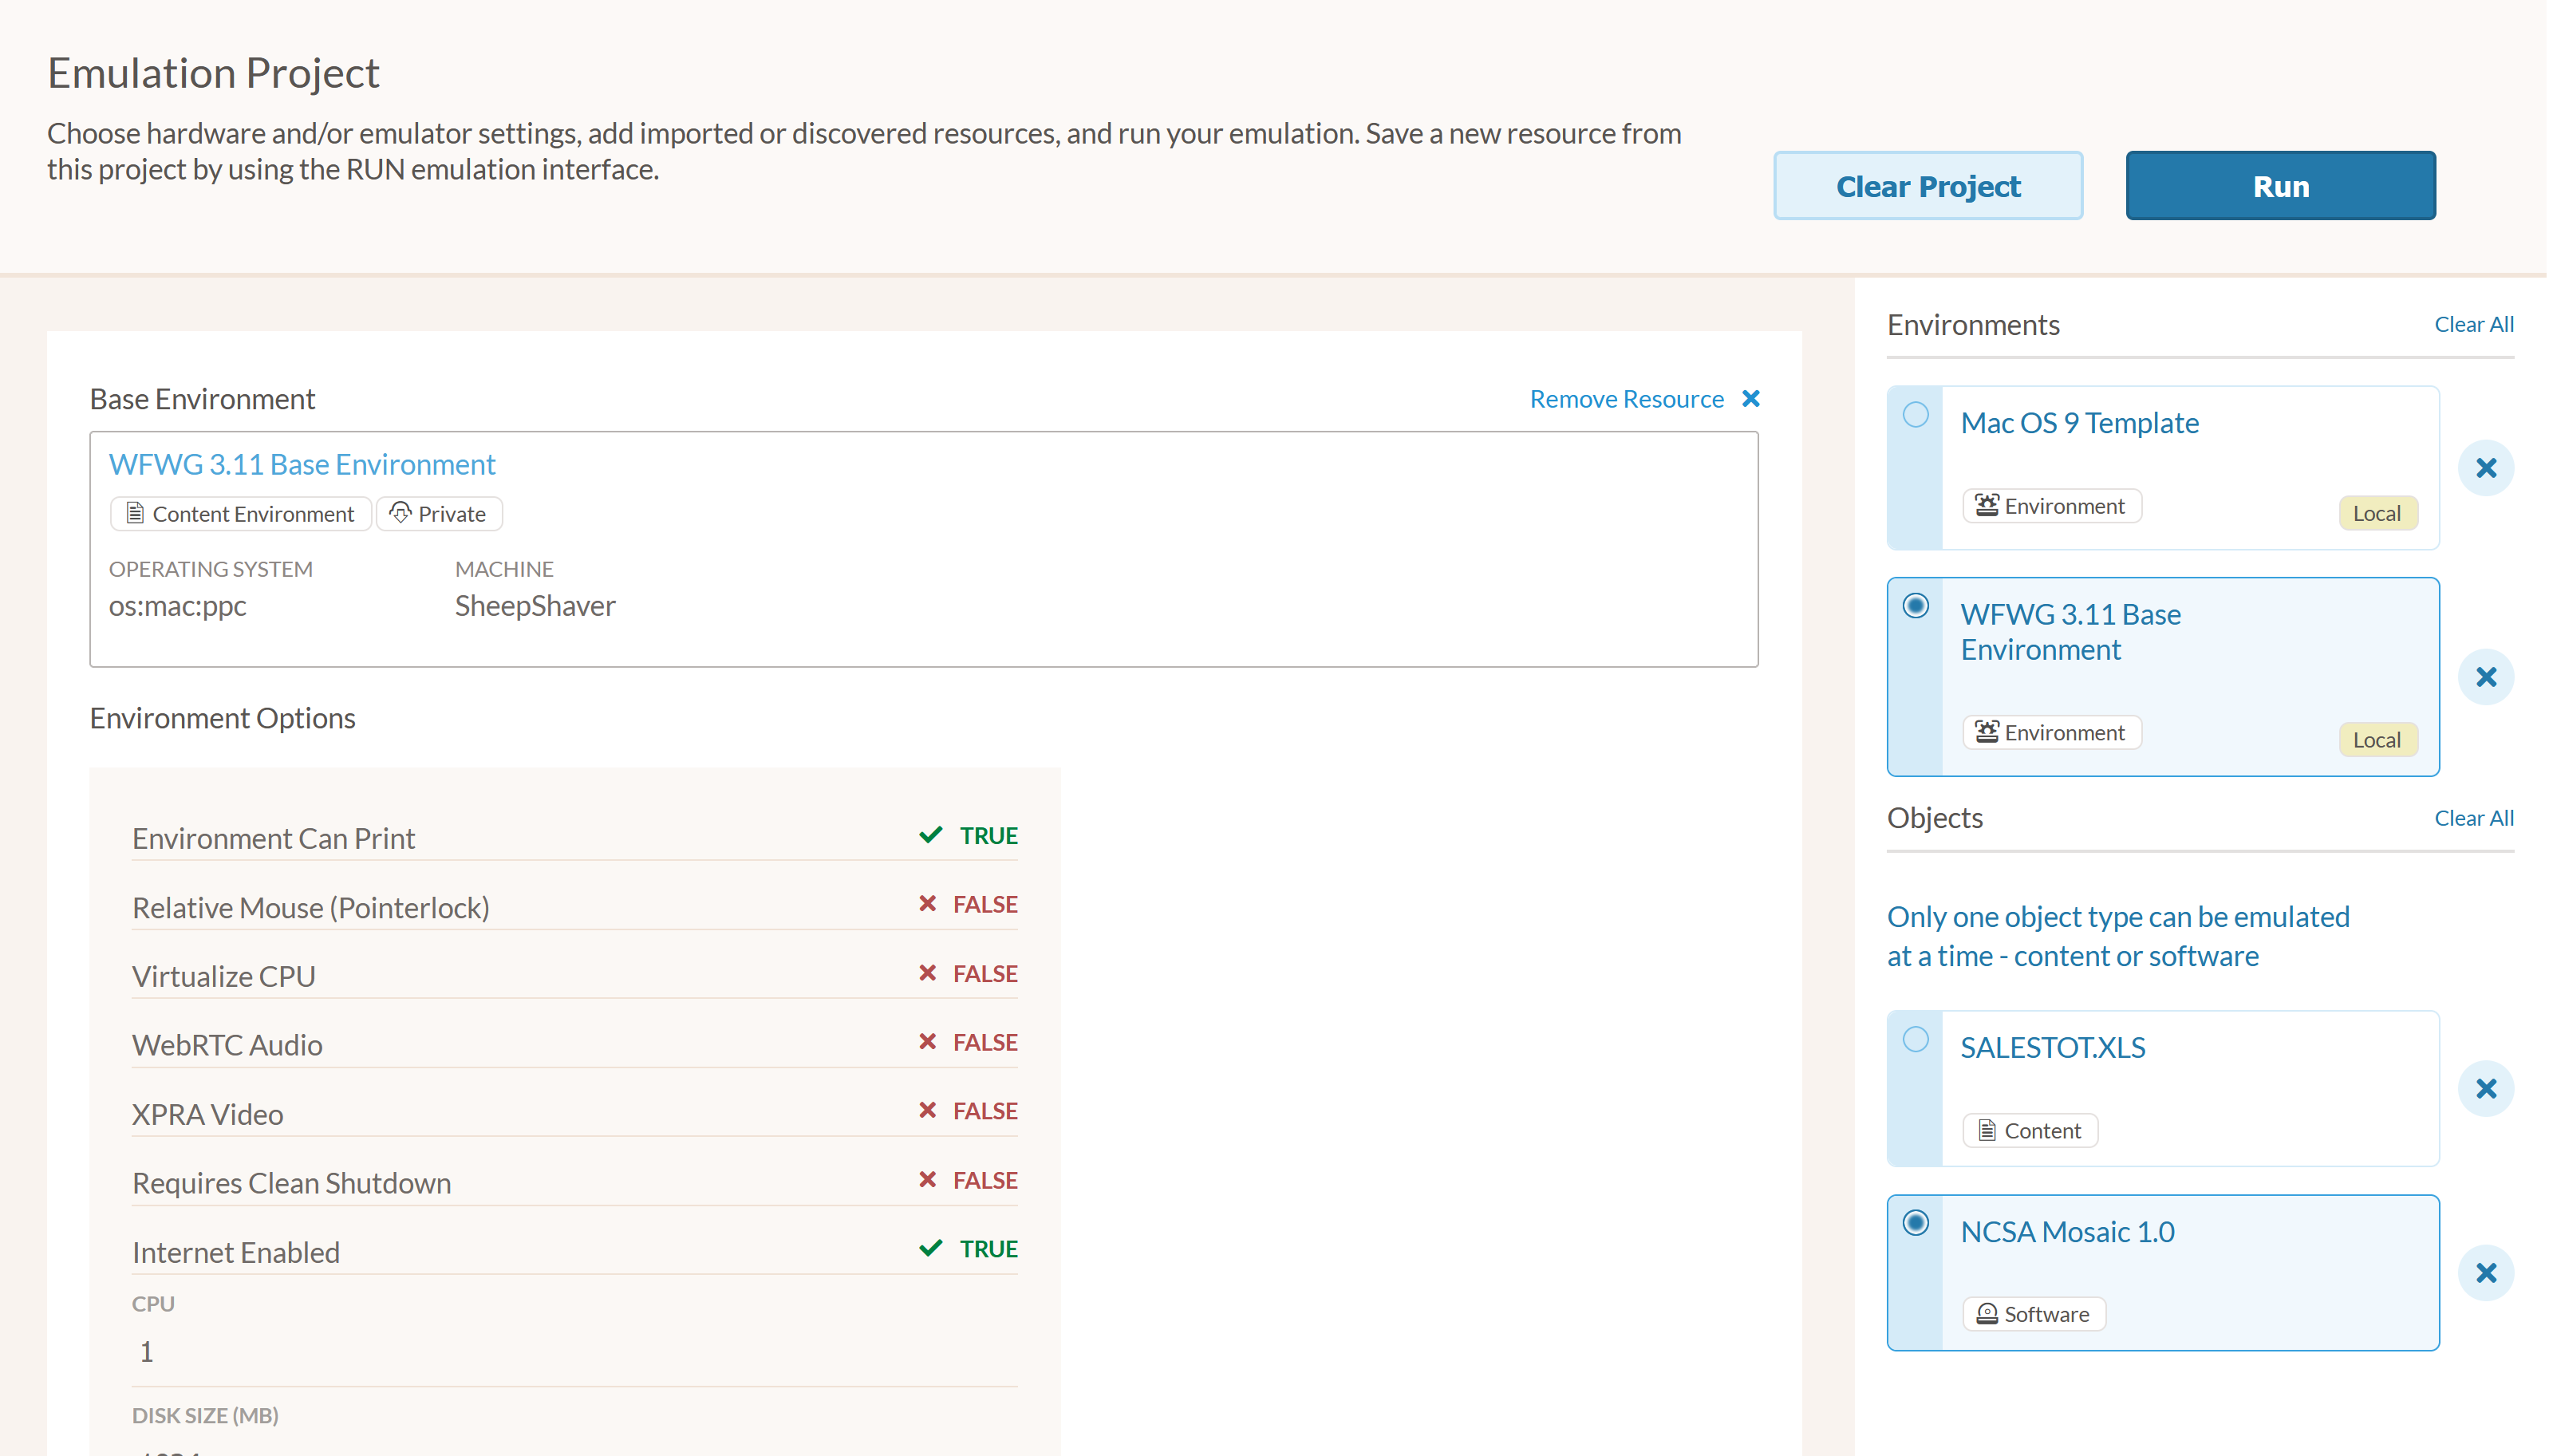Viewport: 2549px width, 1456px height.
Task: Click the Private tag icon
Action: [x=400, y=514]
